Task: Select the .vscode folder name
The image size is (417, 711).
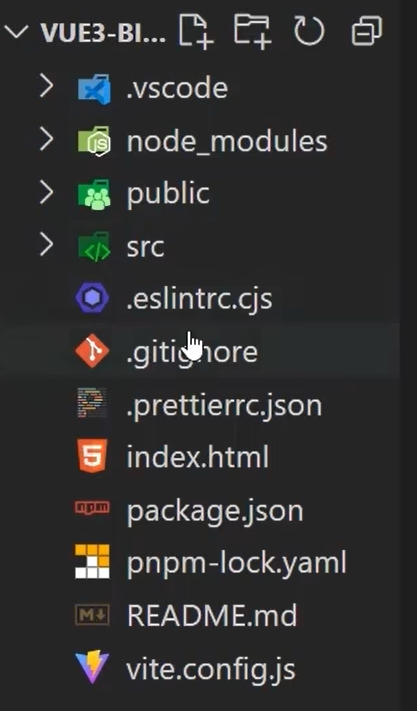Action: tap(177, 88)
